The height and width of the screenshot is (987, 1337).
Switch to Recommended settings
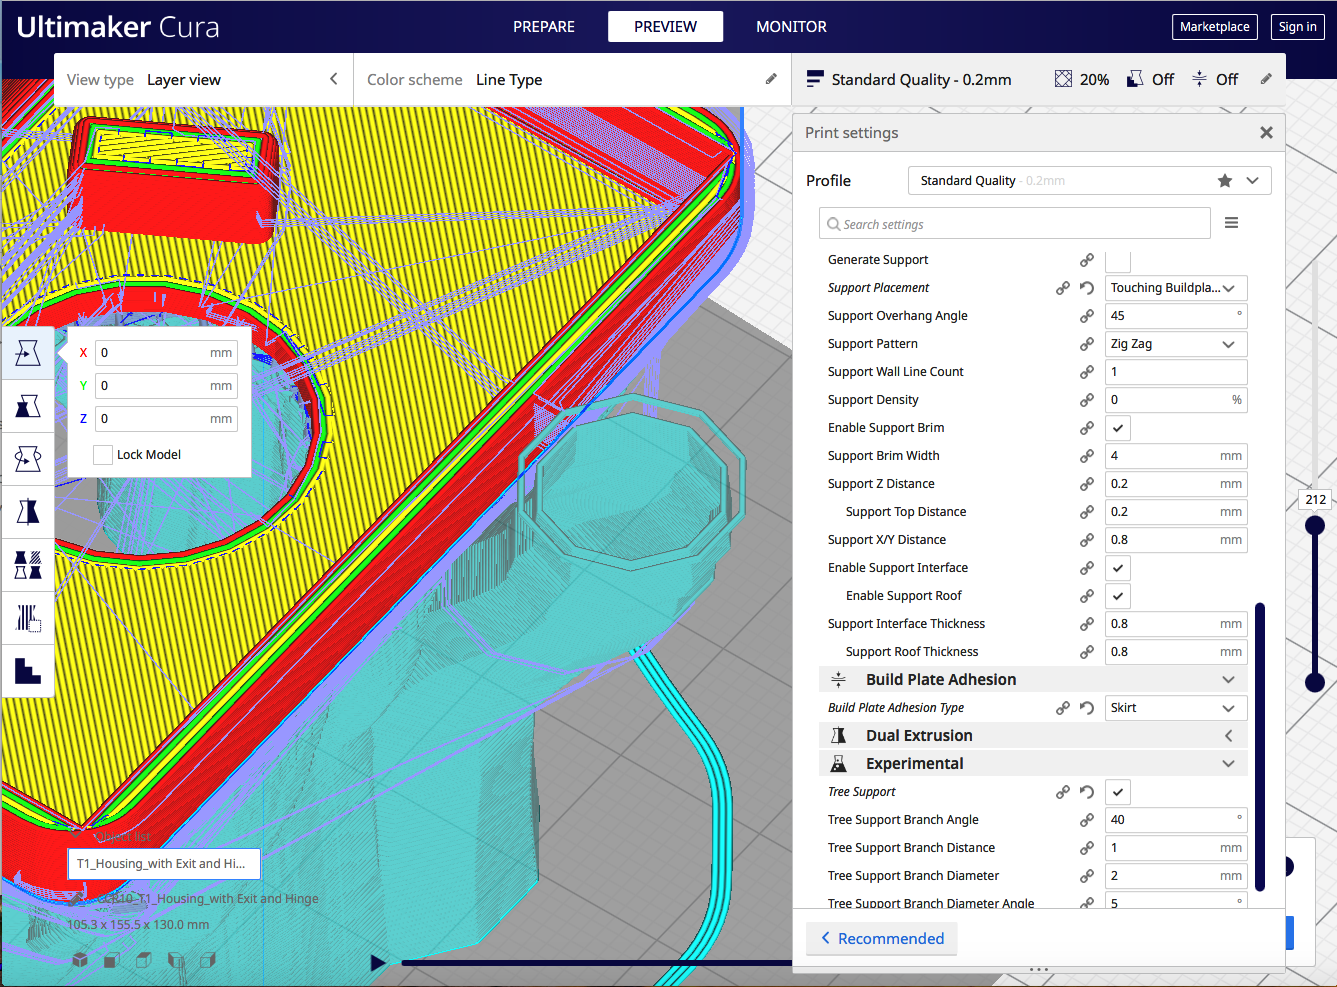pyautogui.click(x=882, y=939)
